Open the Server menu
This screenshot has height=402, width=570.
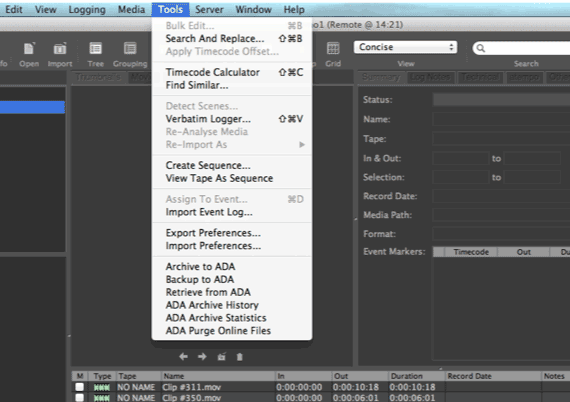[209, 9]
